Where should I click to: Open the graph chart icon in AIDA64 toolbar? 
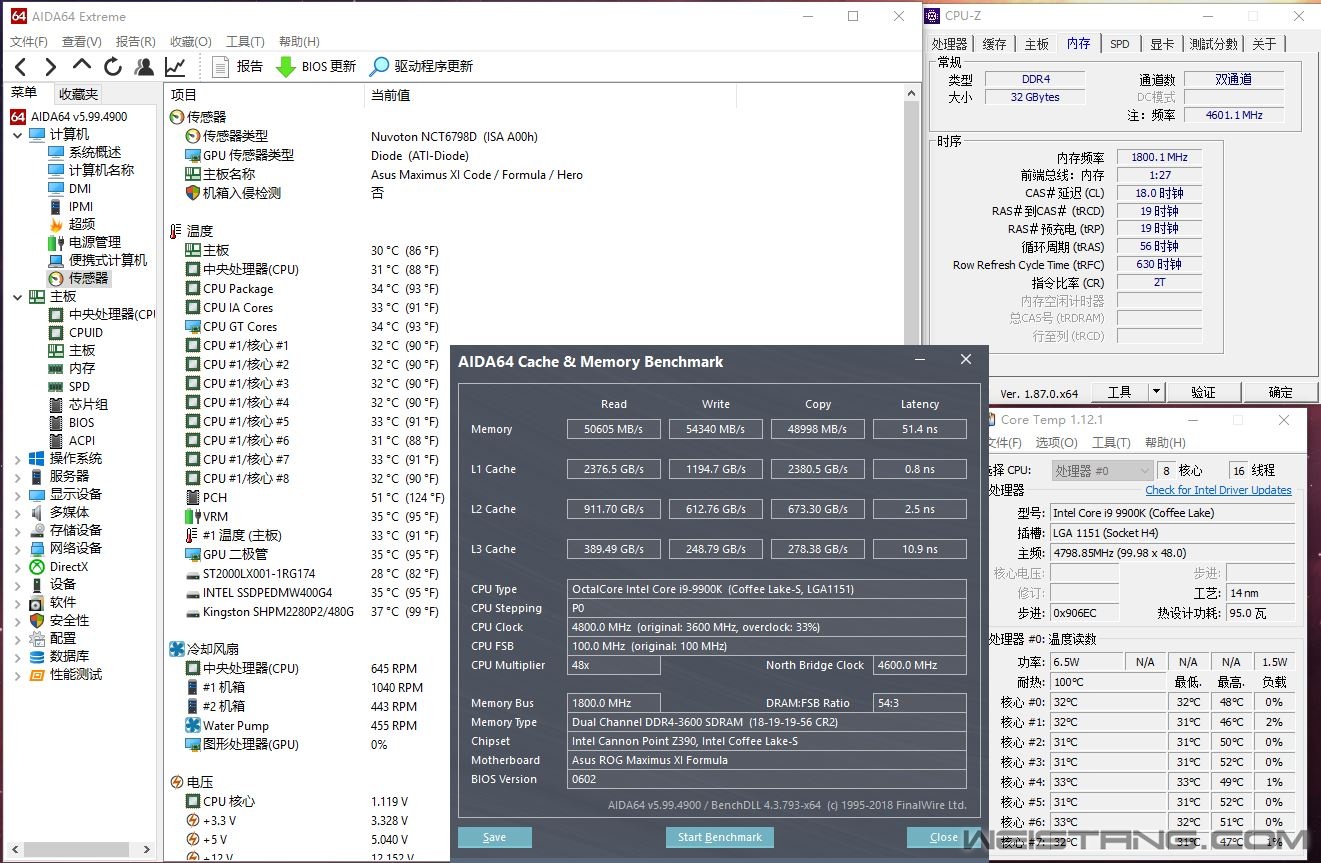175,67
